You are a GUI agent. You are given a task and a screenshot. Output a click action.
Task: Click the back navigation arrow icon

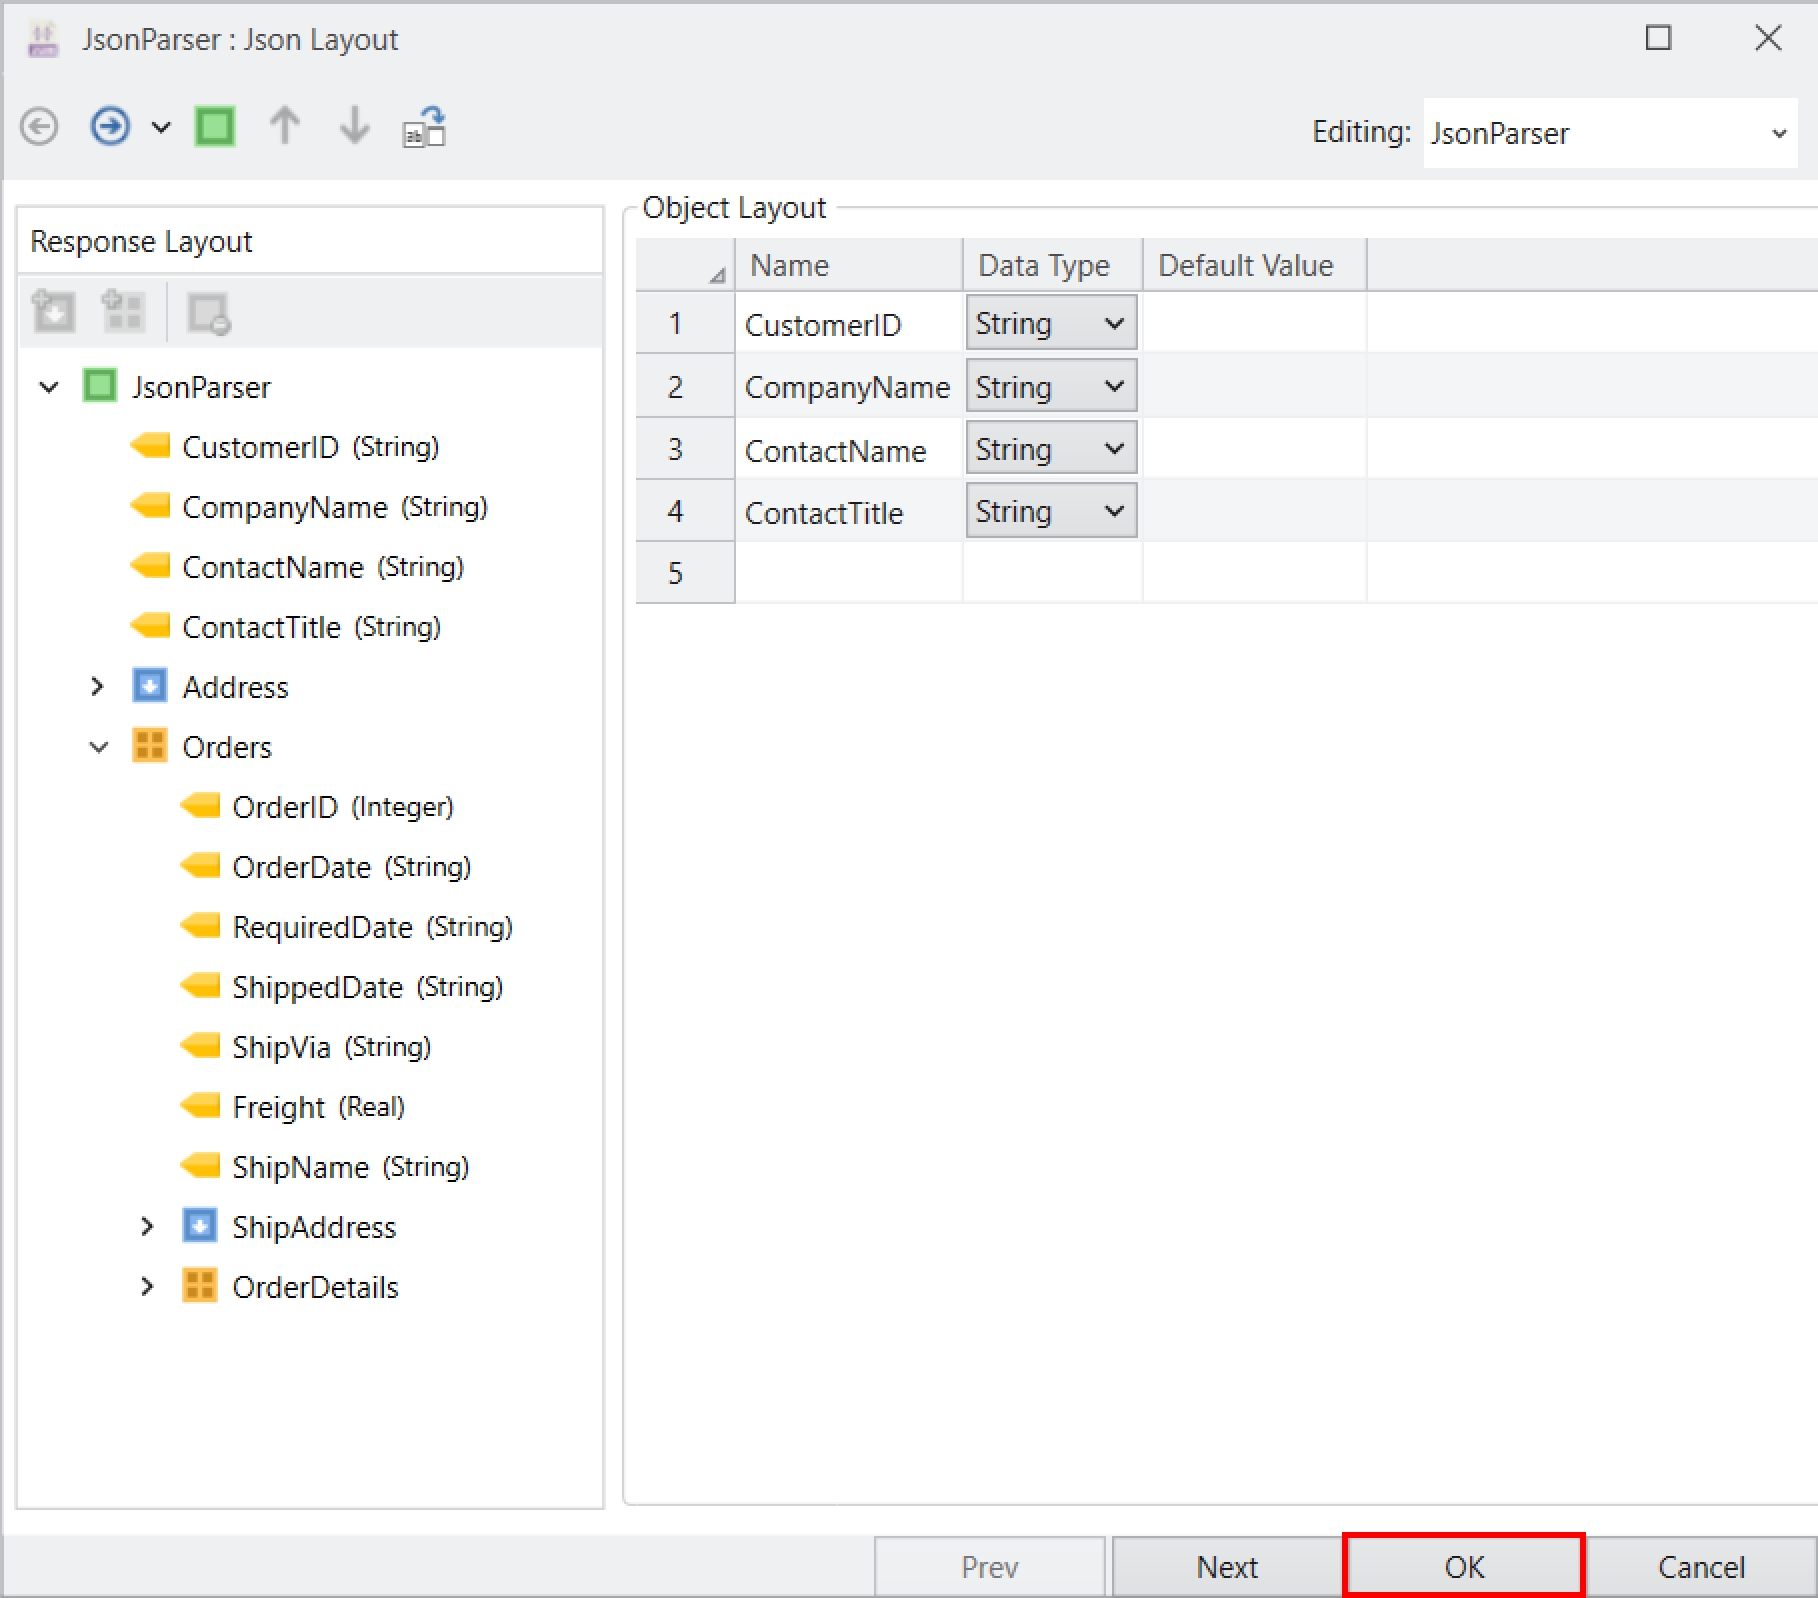pos(39,127)
